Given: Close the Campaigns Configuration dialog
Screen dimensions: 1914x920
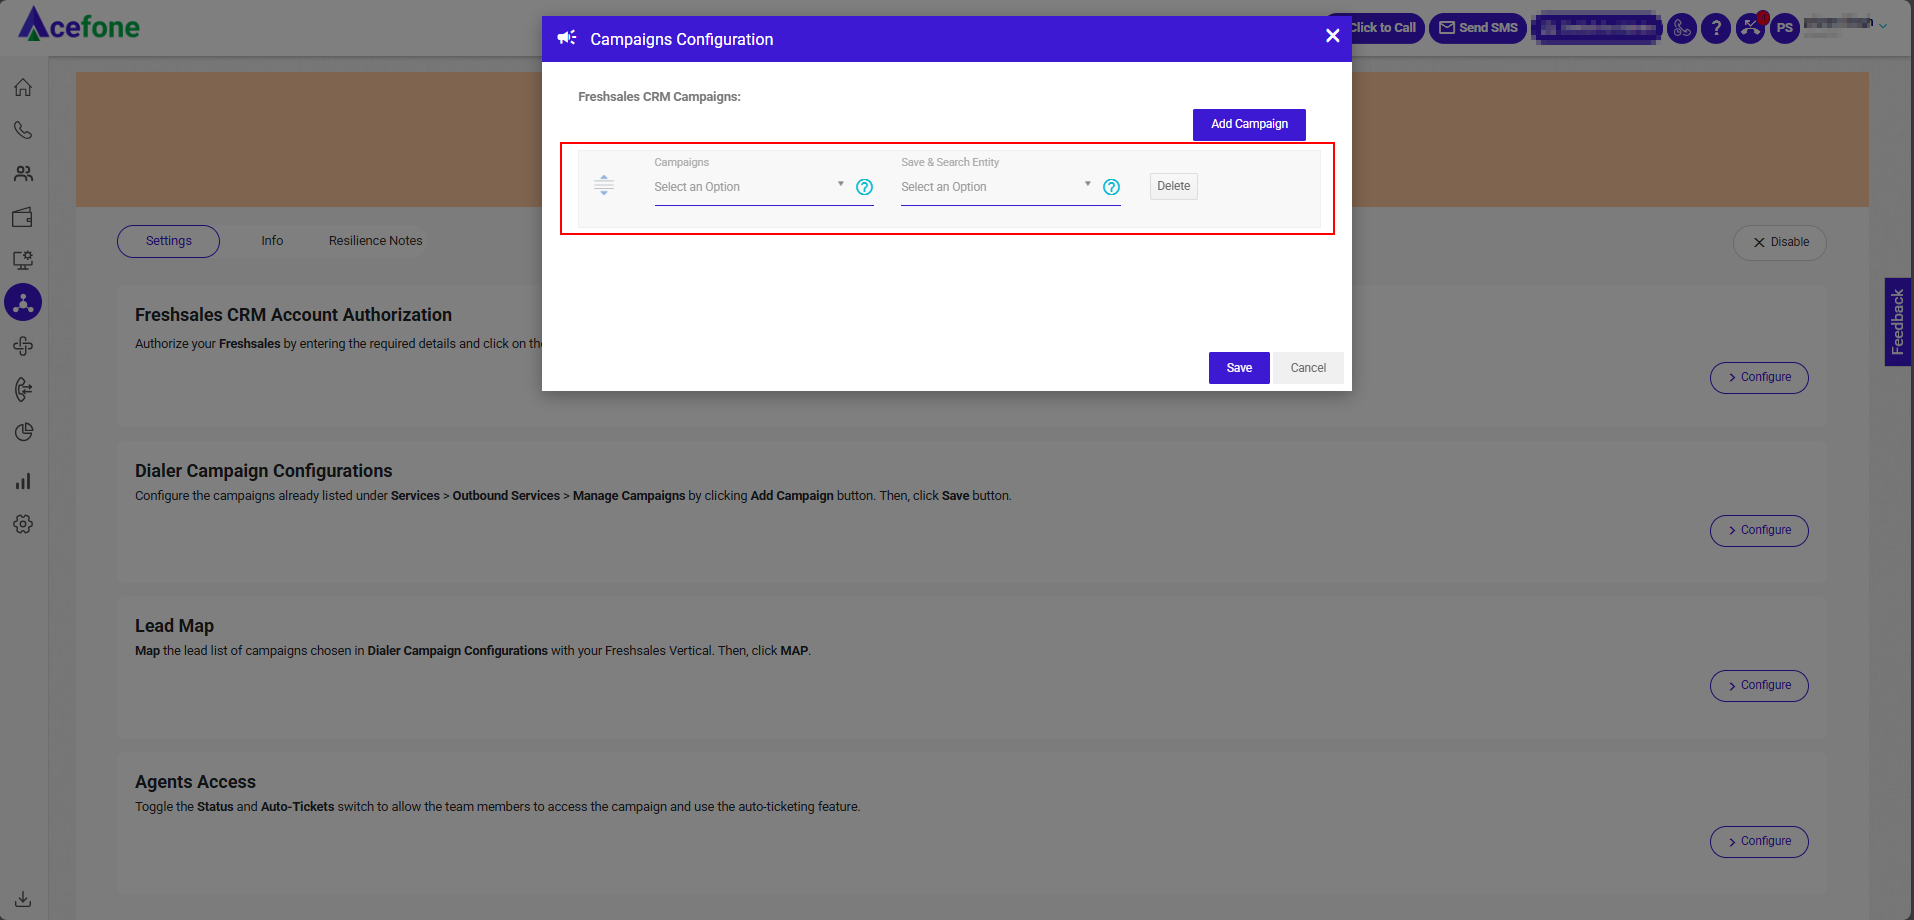Looking at the screenshot, I should (x=1332, y=36).
